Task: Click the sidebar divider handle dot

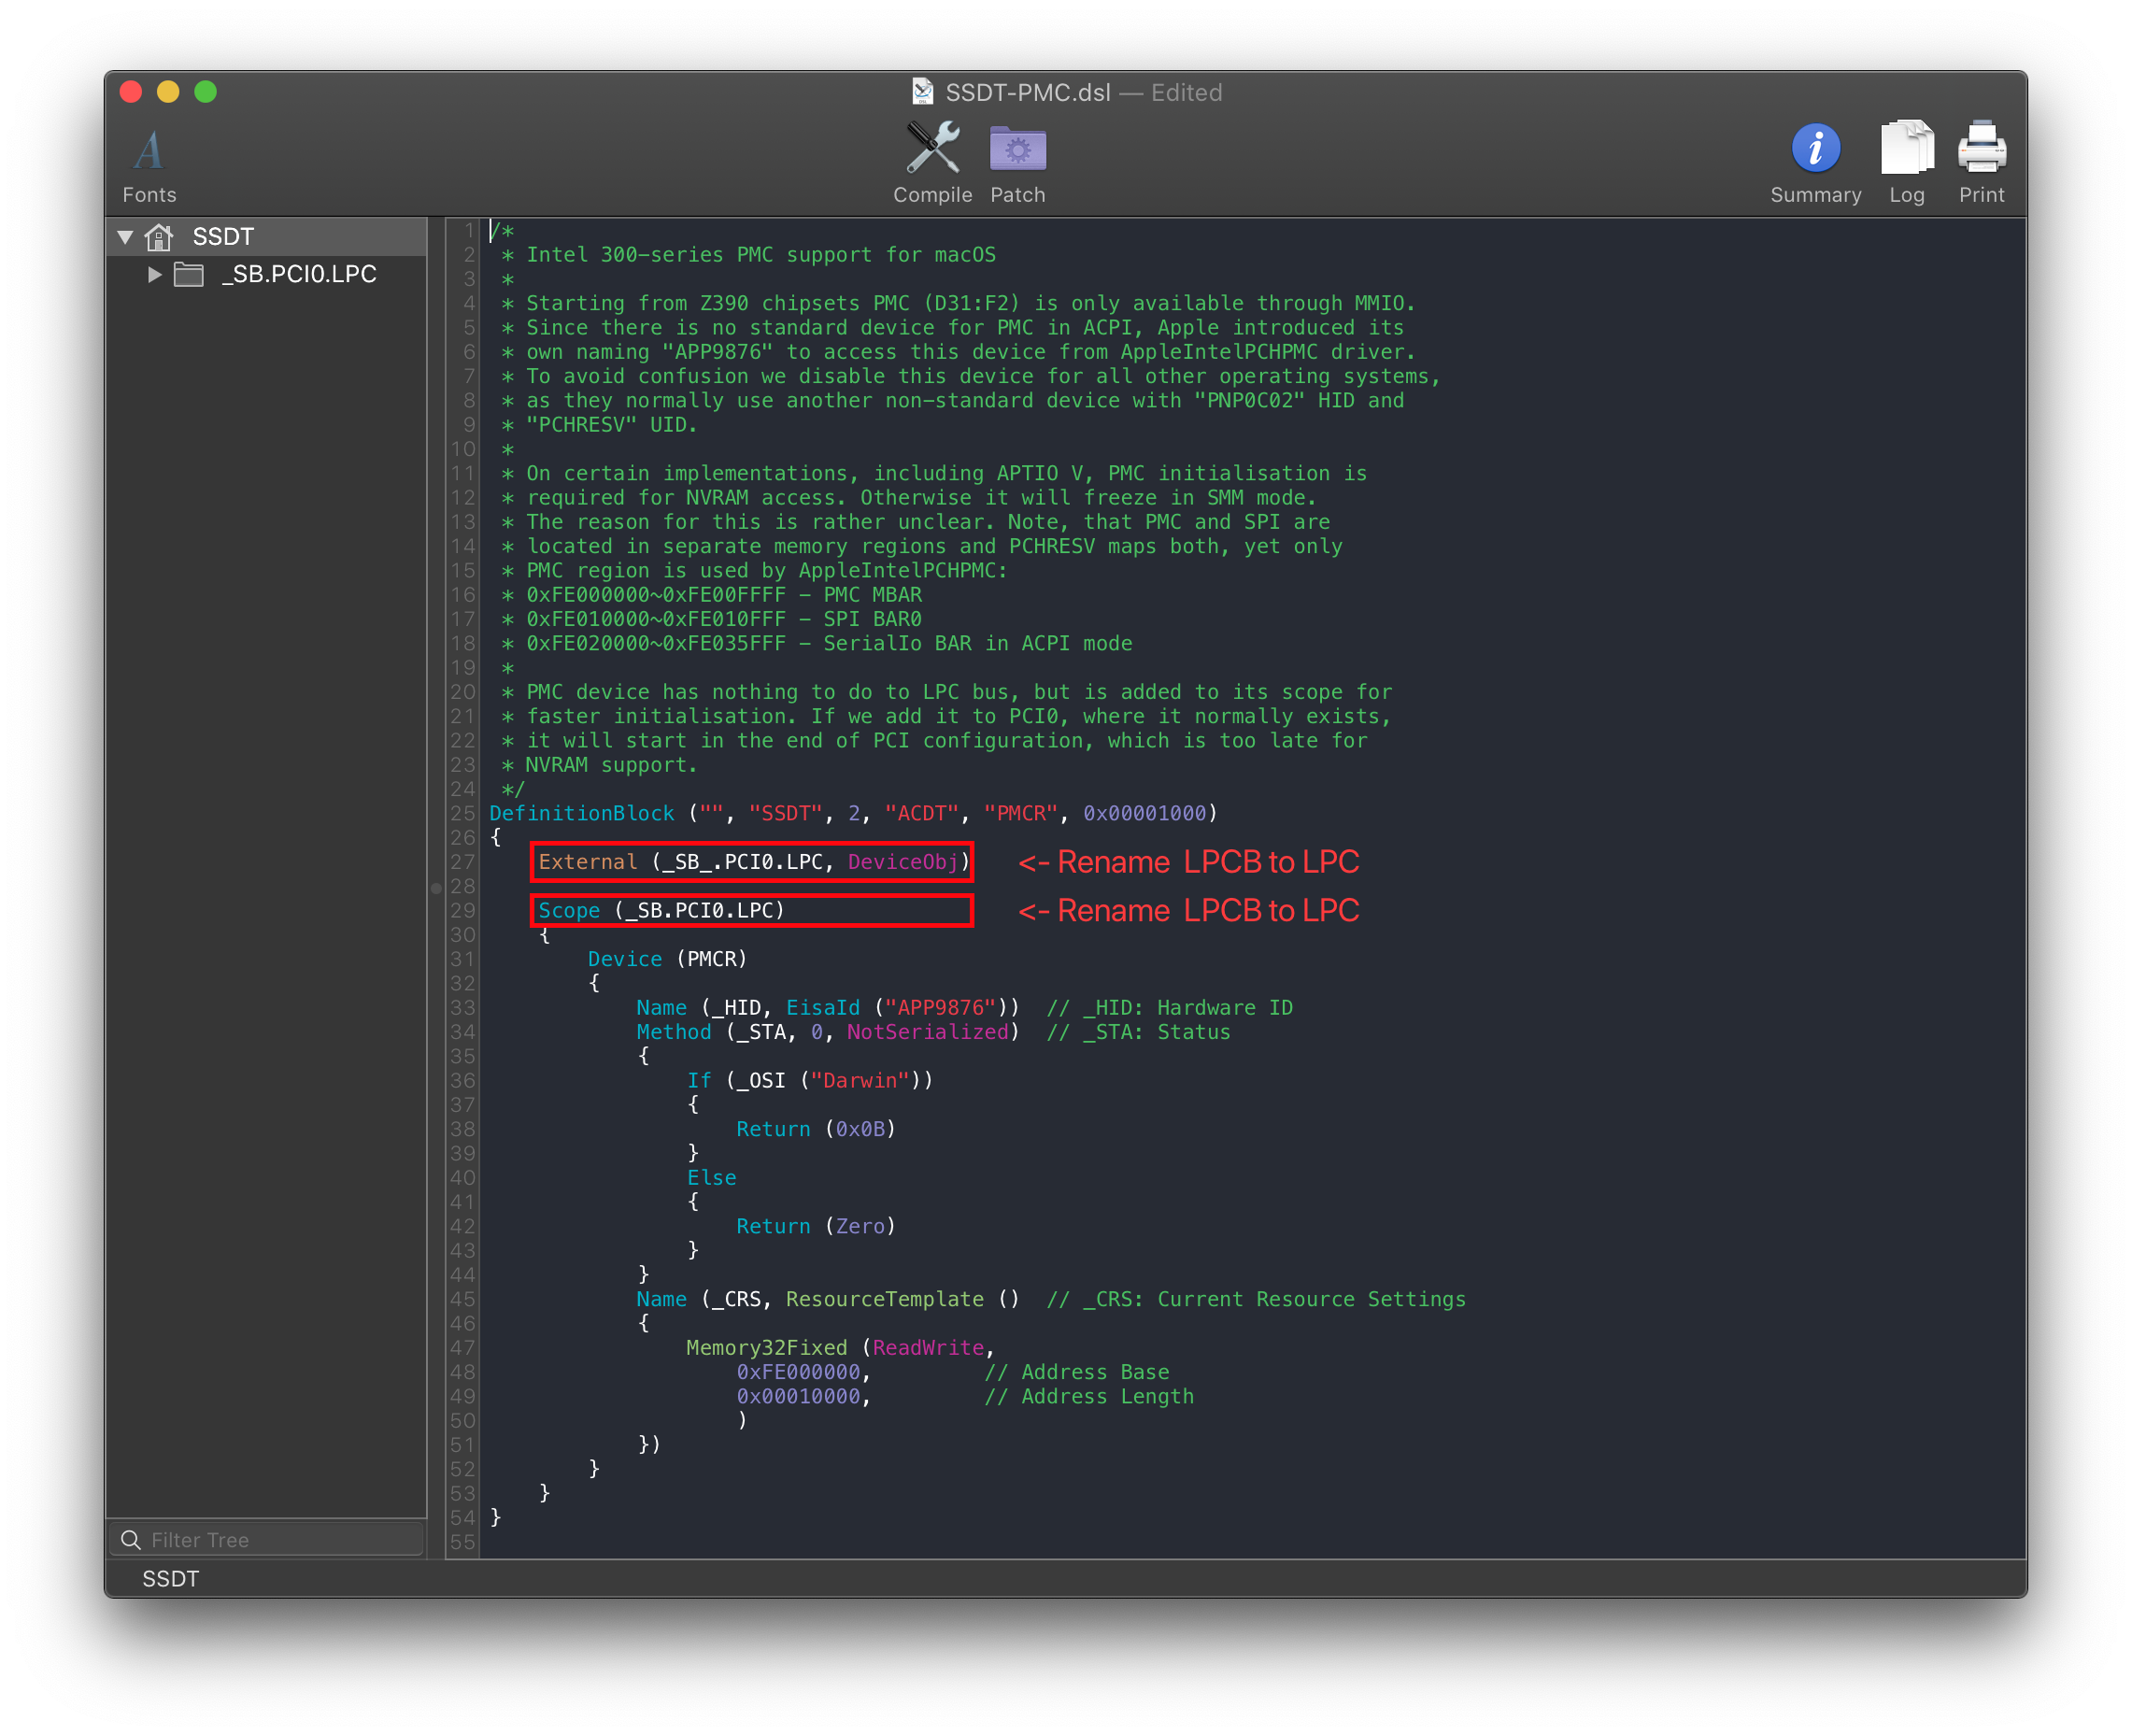Action: point(436,888)
